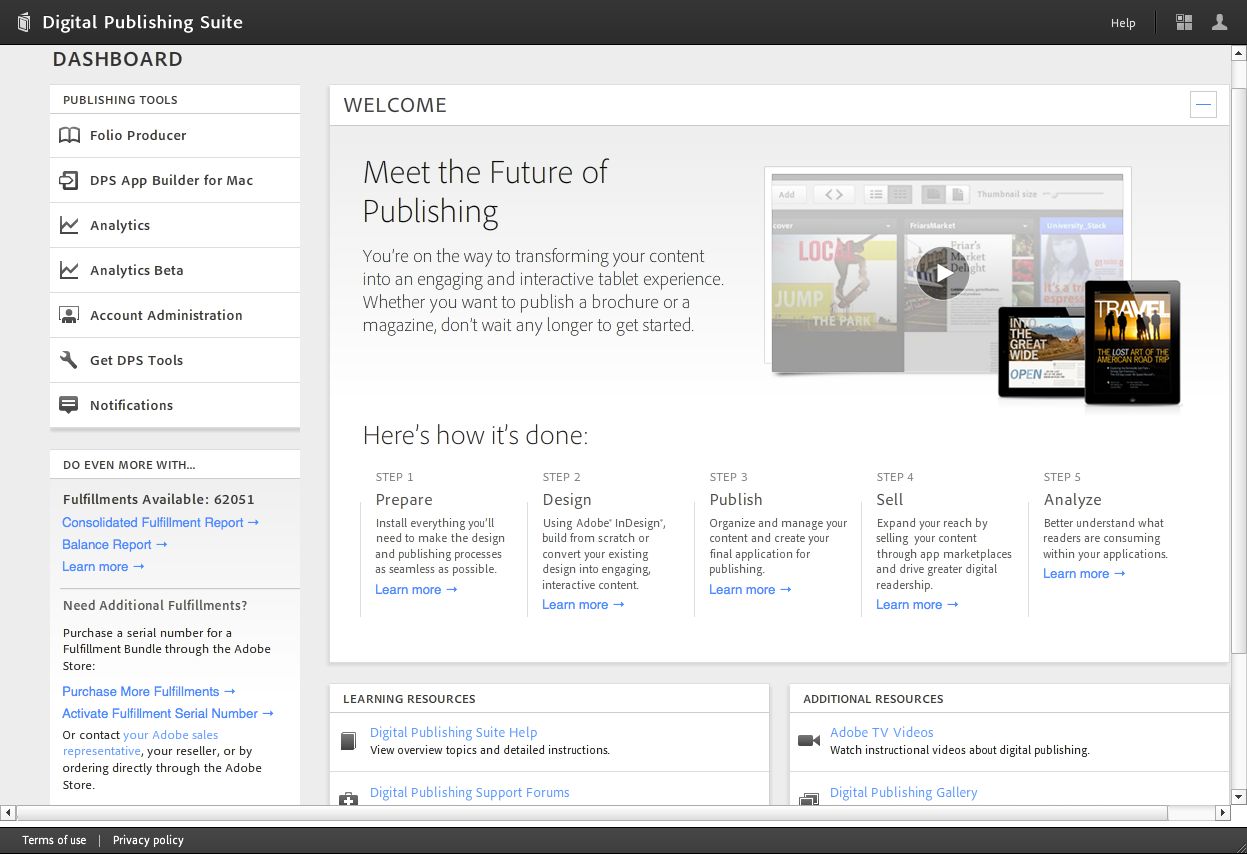
Task: Play the welcome video
Action: point(942,272)
